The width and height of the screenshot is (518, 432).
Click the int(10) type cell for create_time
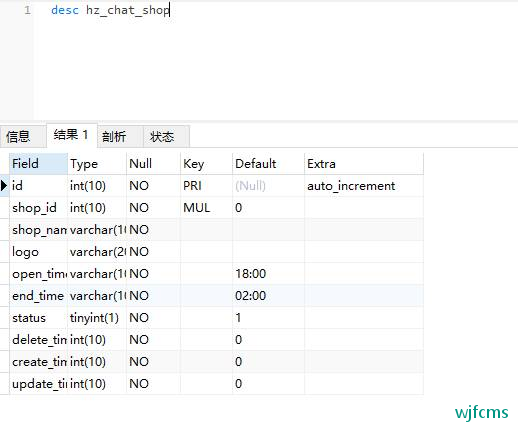click(x=97, y=362)
